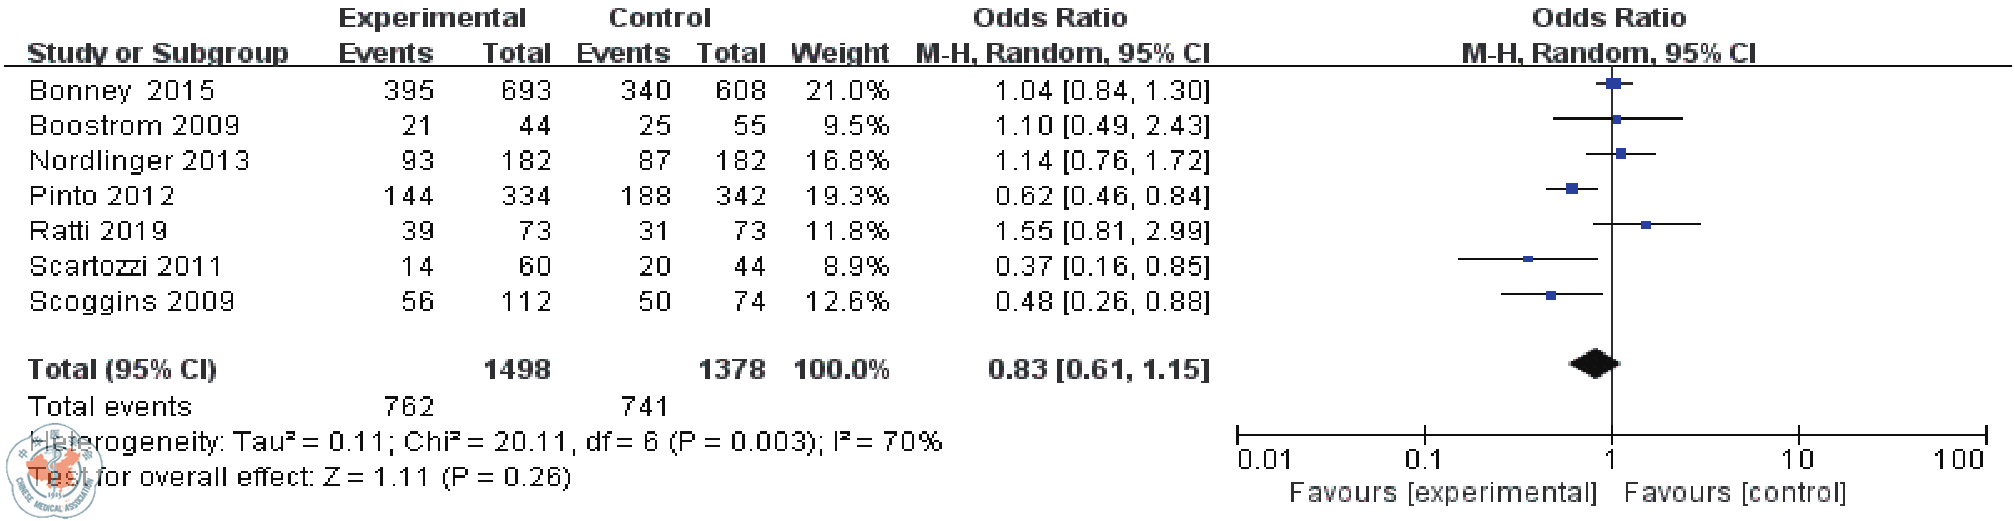Click the Scartozzi 2011 blue square marker

click(1528, 260)
